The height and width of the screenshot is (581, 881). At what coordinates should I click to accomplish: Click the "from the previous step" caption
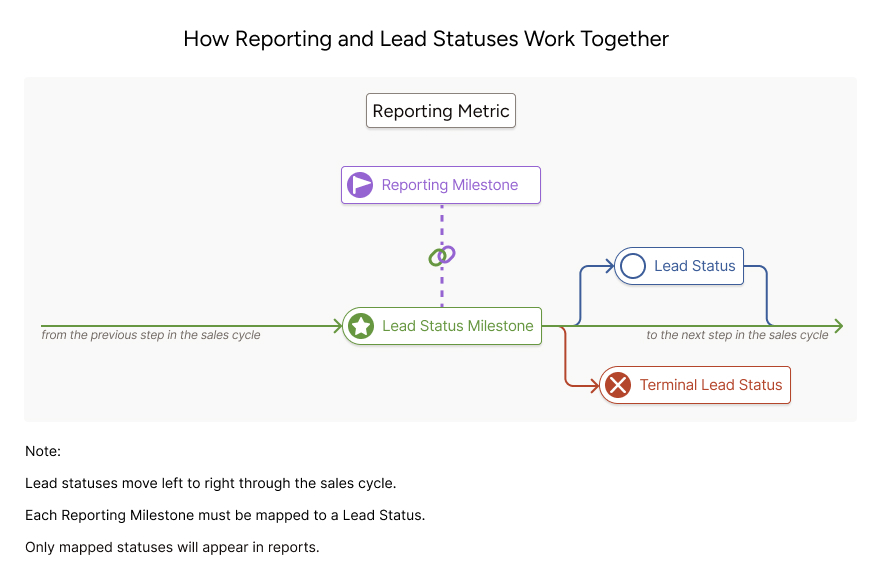click(151, 336)
